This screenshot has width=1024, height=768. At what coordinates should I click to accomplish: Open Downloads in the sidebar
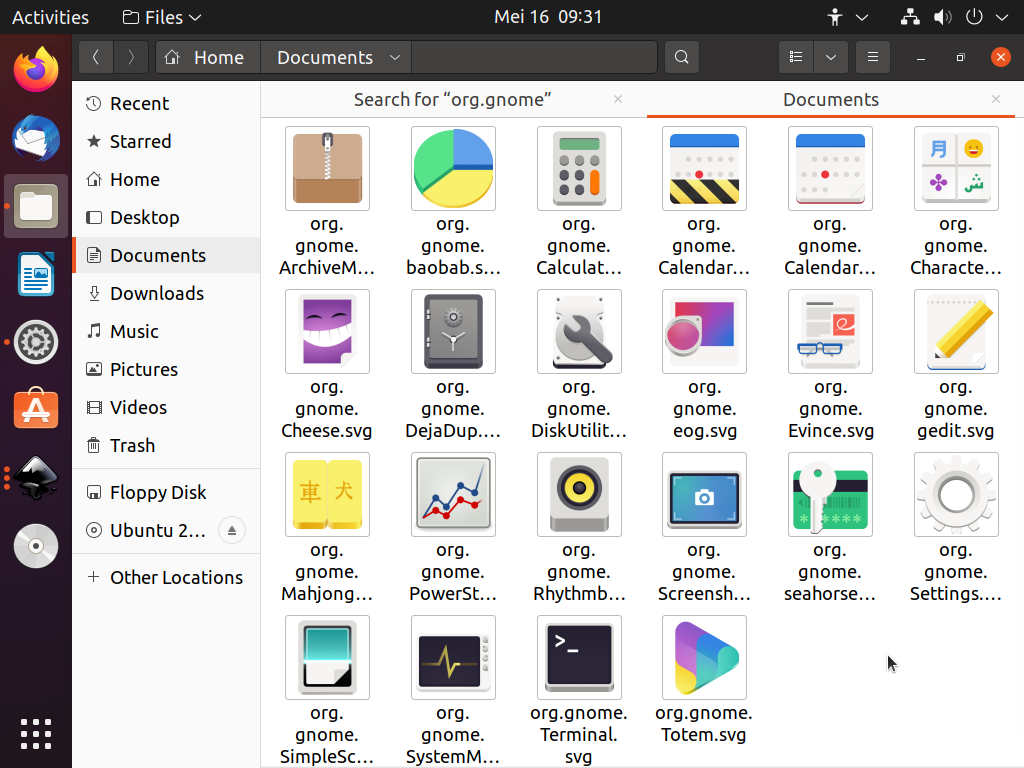(167, 293)
